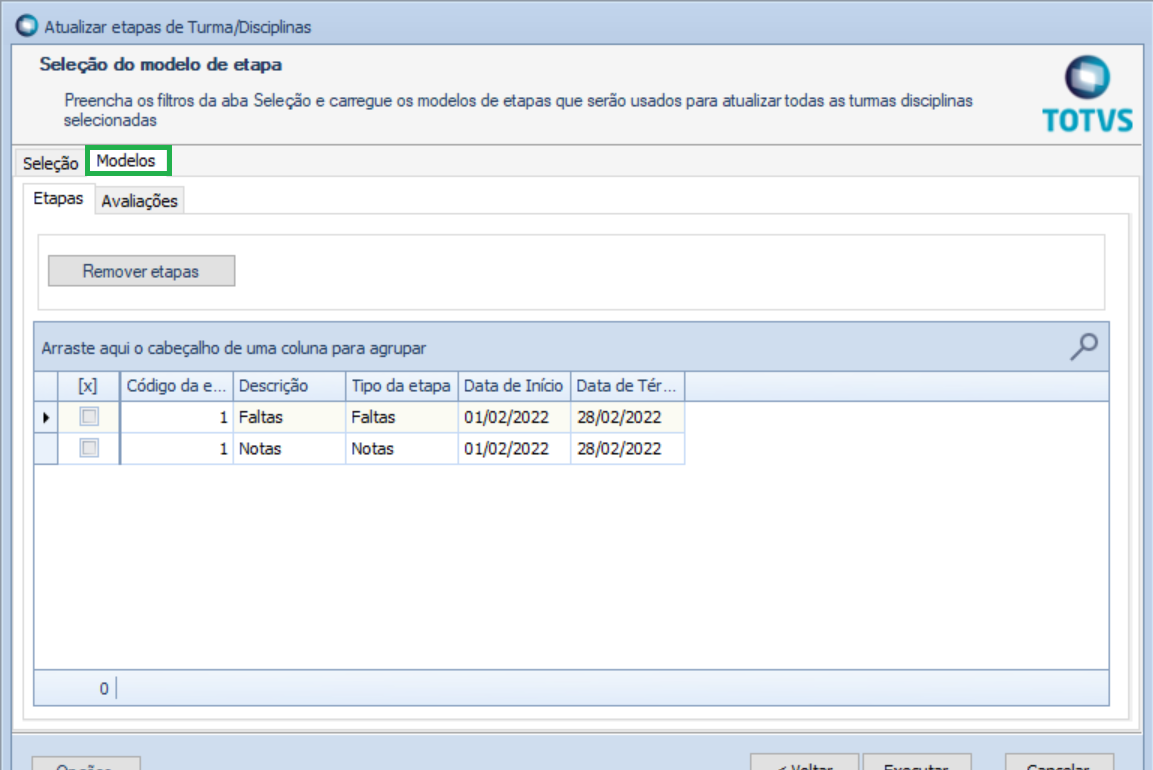Image resolution: width=1153 pixels, height=770 pixels.
Task: Select the Tipo da etapa cell Notas
Action: click(401, 449)
